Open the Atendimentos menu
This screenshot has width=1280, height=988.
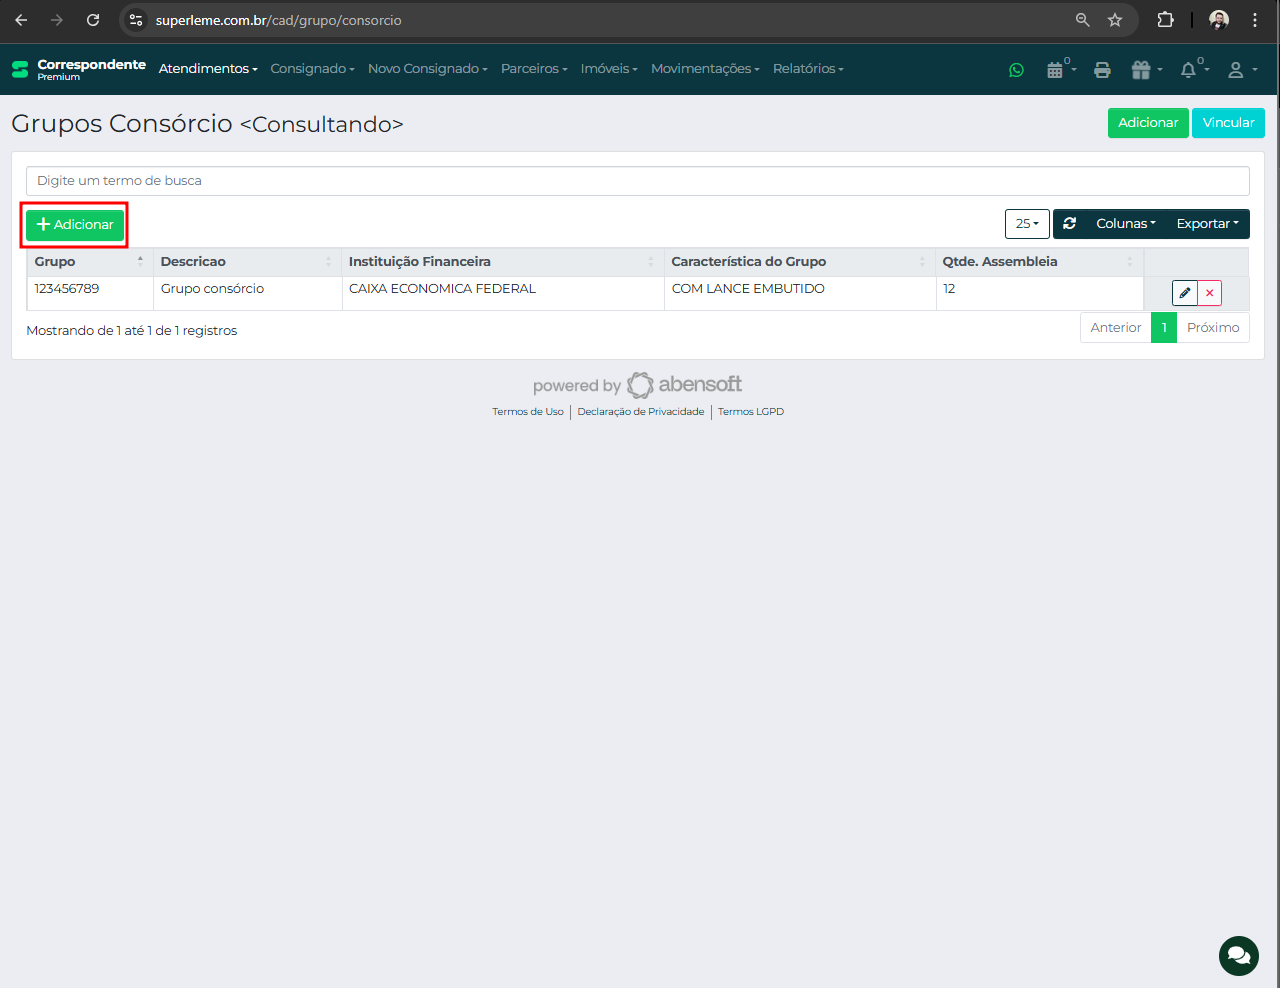coord(208,69)
